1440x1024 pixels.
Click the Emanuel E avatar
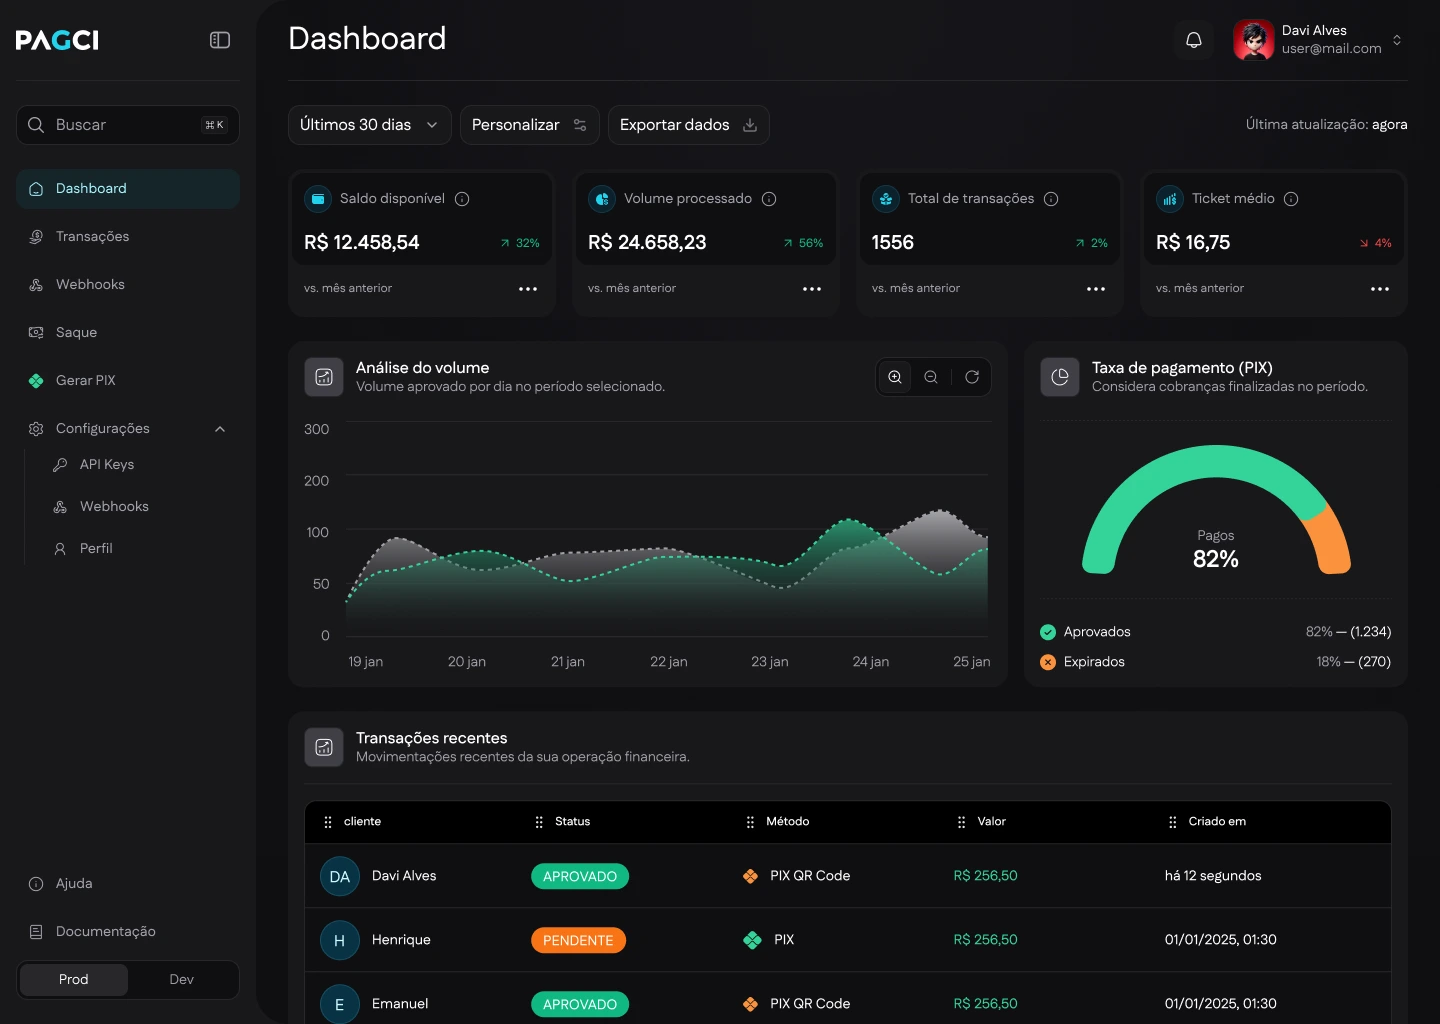(340, 1004)
